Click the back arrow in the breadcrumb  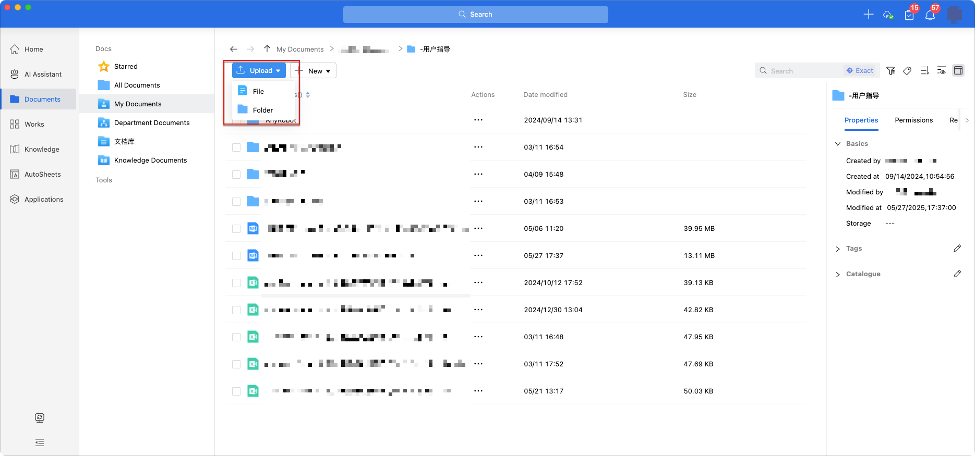click(x=233, y=48)
